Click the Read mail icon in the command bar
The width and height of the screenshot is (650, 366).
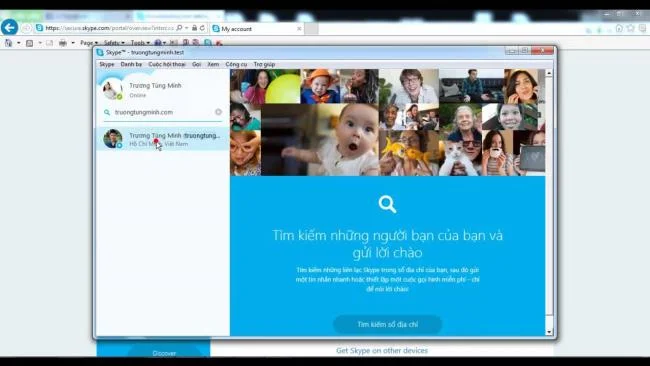49,43
